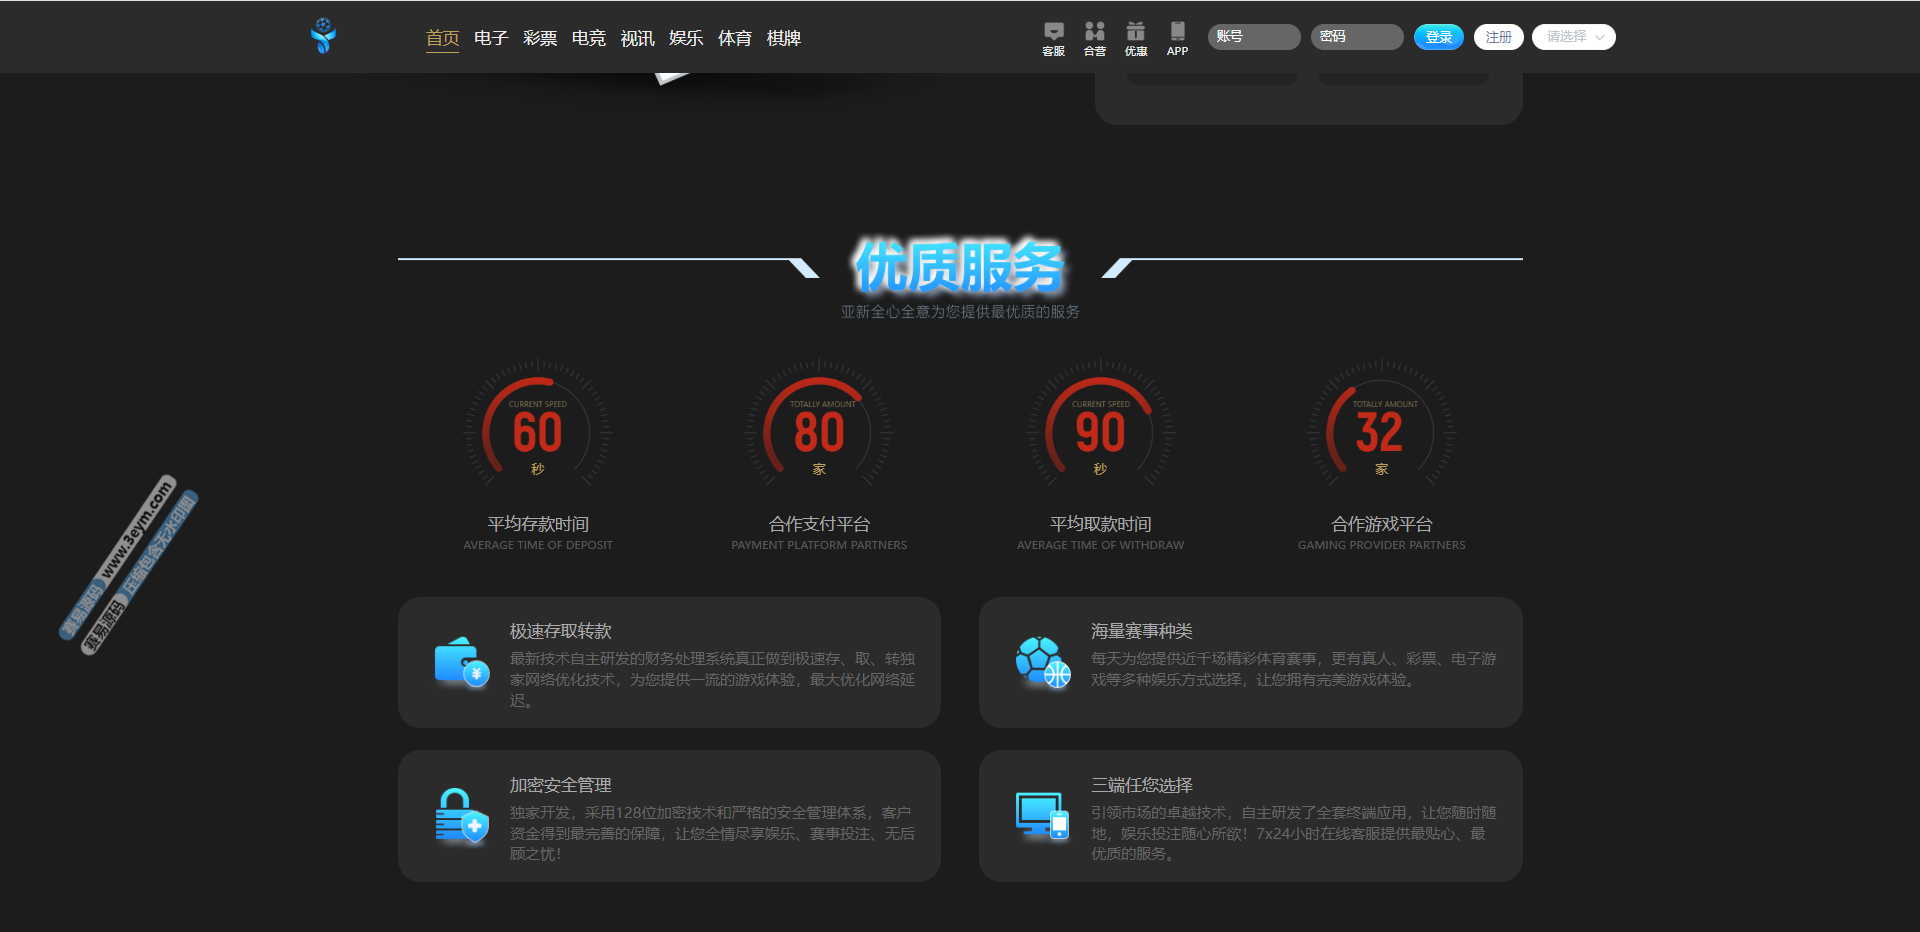Click the 注册 register button

(x=1498, y=37)
